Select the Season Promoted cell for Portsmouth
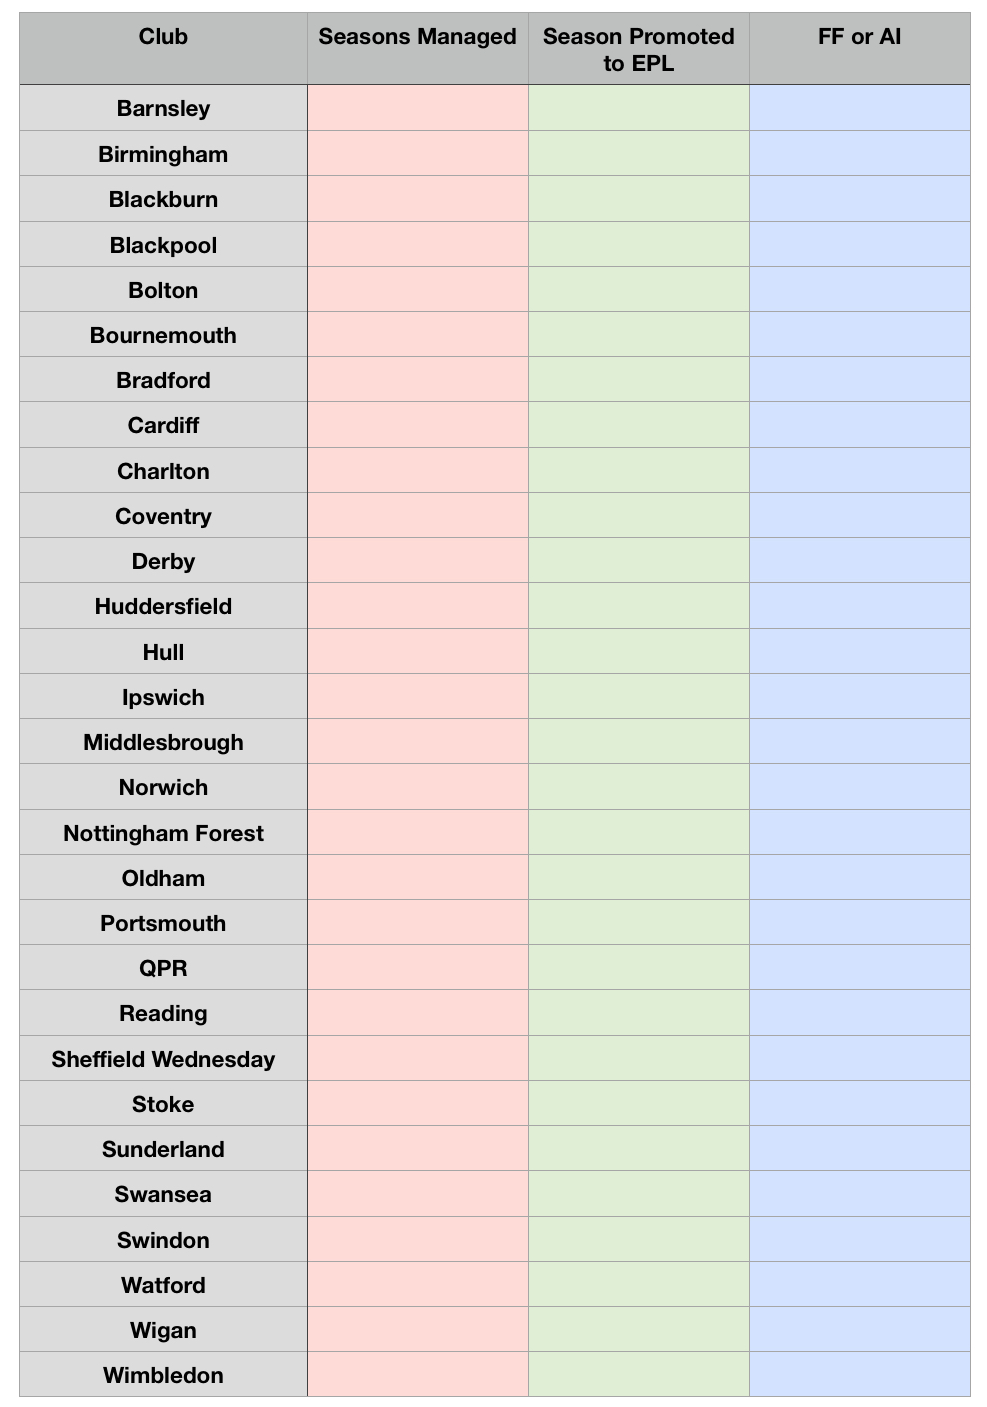 point(639,923)
